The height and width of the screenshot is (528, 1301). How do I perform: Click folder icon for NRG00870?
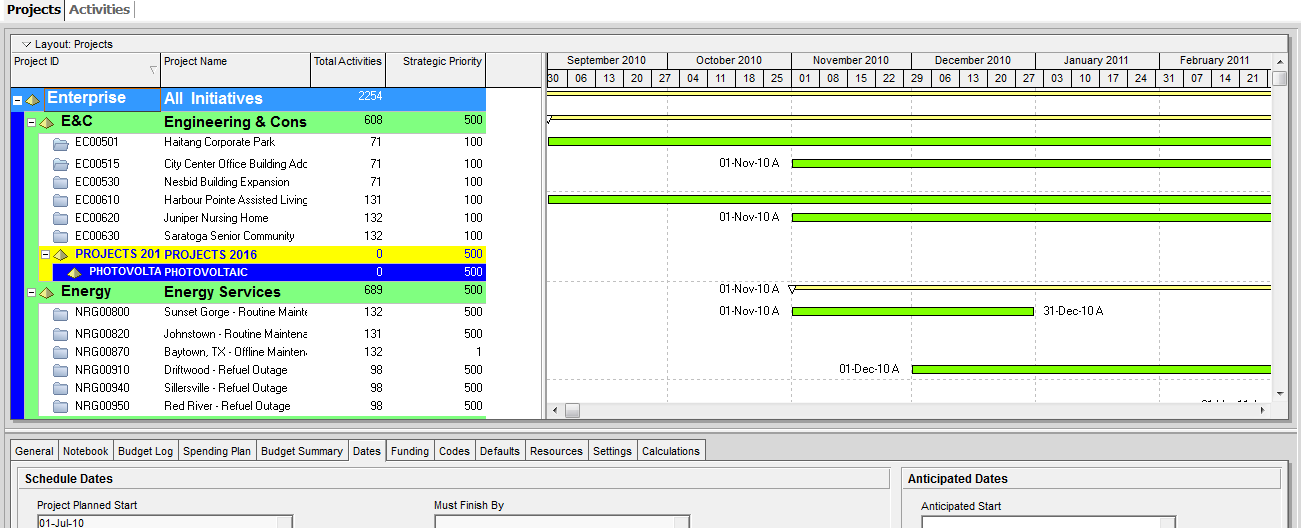pos(60,352)
